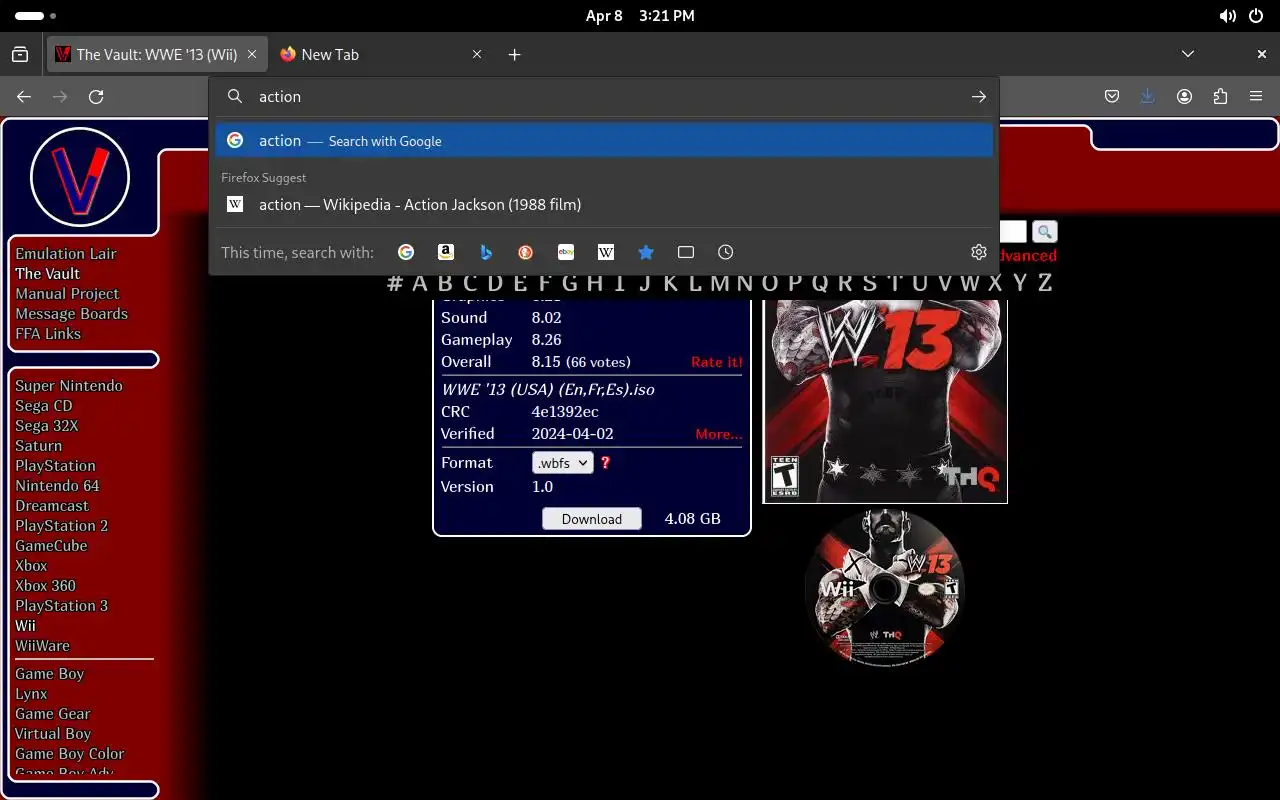Browse games starting with # symbol
The height and width of the screenshot is (800, 1280).
coord(395,283)
